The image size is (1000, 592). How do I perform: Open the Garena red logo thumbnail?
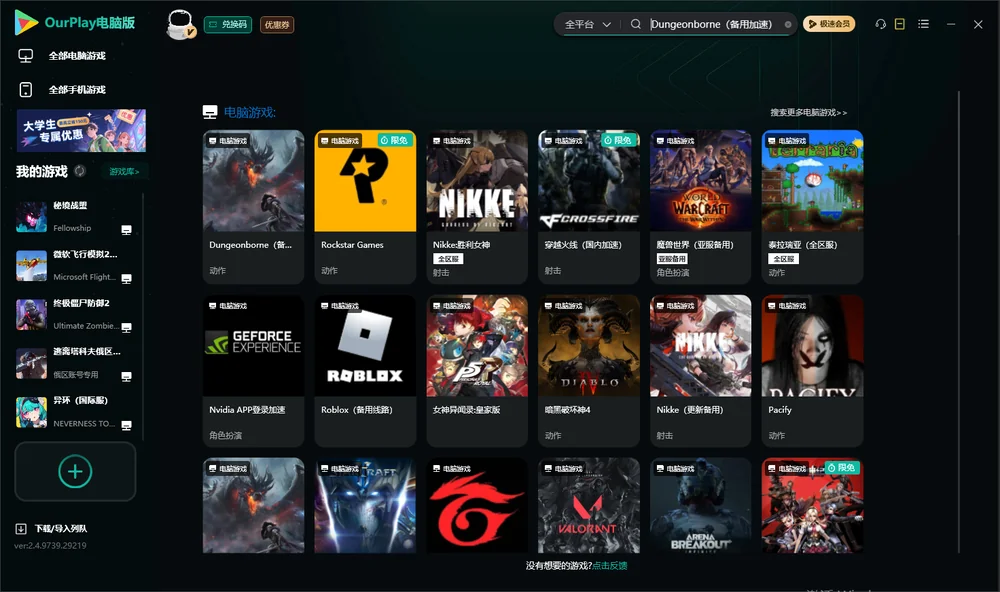pyautogui.click(x=477, y=505)
